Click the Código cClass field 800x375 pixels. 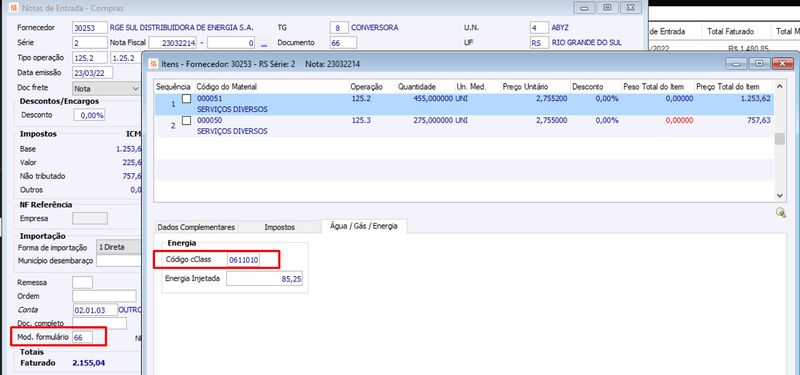(244, 260)
